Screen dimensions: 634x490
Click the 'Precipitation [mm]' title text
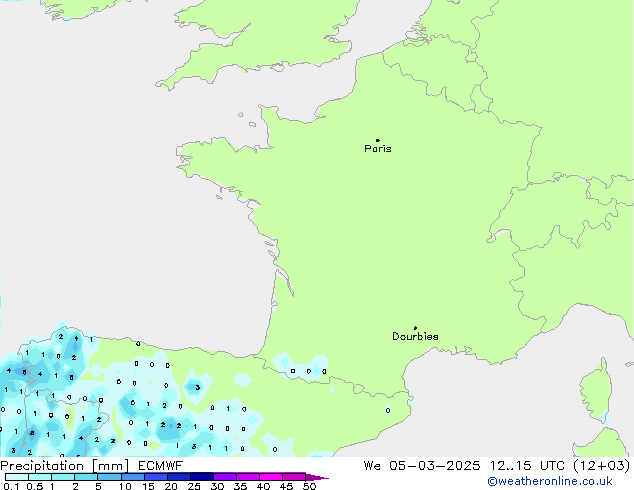tap(65, 466)
